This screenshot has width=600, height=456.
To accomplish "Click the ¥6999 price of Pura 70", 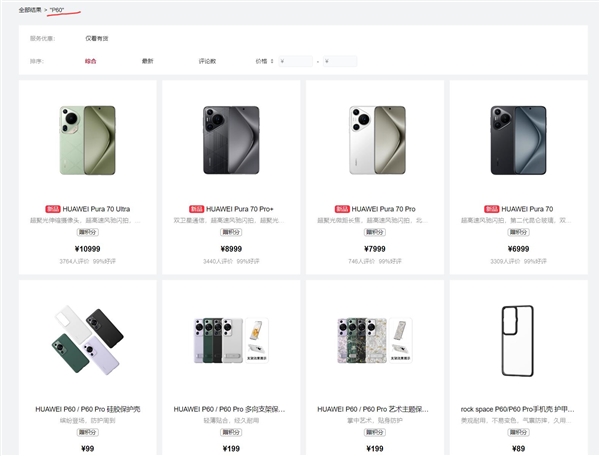I will click(518, 249).
